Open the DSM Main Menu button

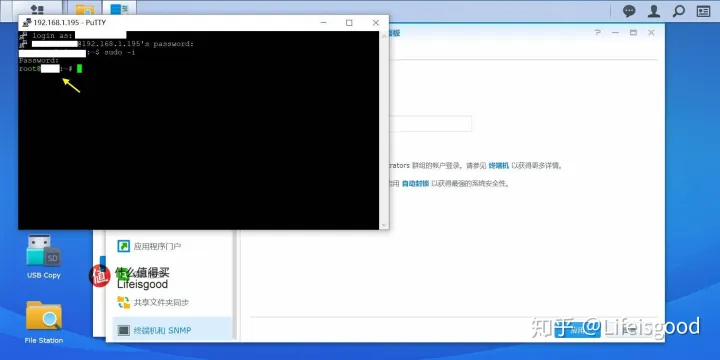pyautogui.click(x=37, y=9)
